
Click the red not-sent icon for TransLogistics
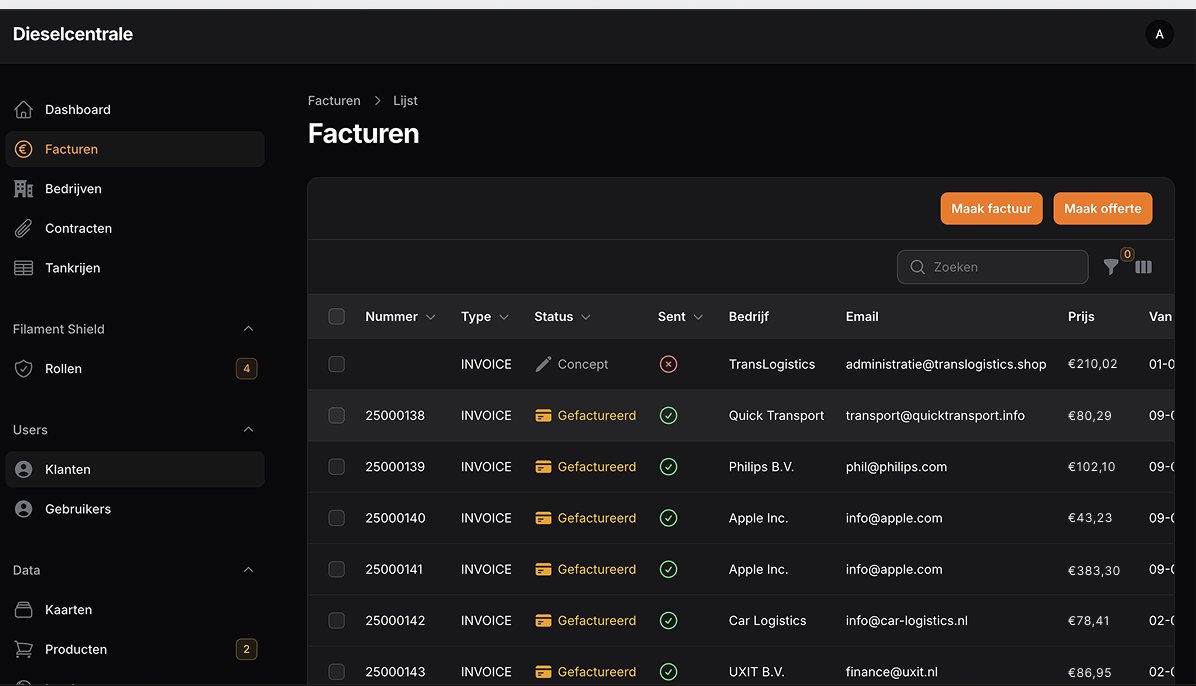click(x=668, y=364)
